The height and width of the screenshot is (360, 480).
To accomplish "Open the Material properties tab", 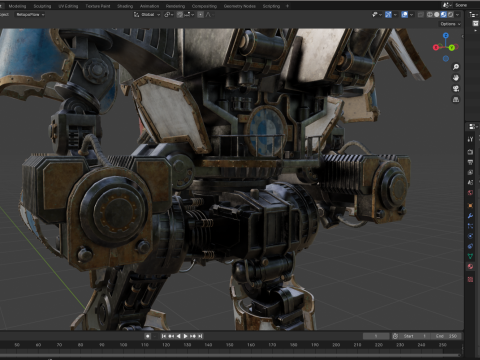I will (470, 266).
